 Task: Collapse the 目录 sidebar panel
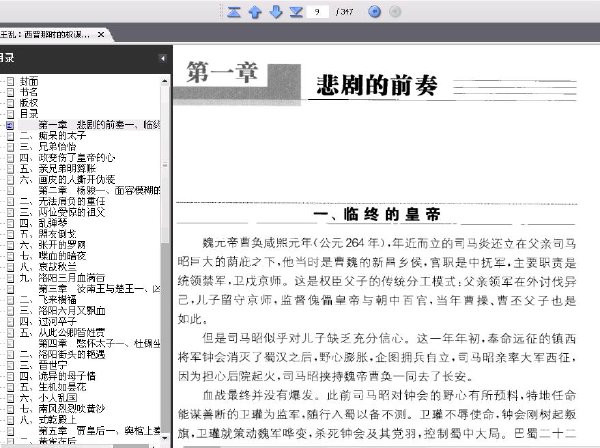[163, 58]
